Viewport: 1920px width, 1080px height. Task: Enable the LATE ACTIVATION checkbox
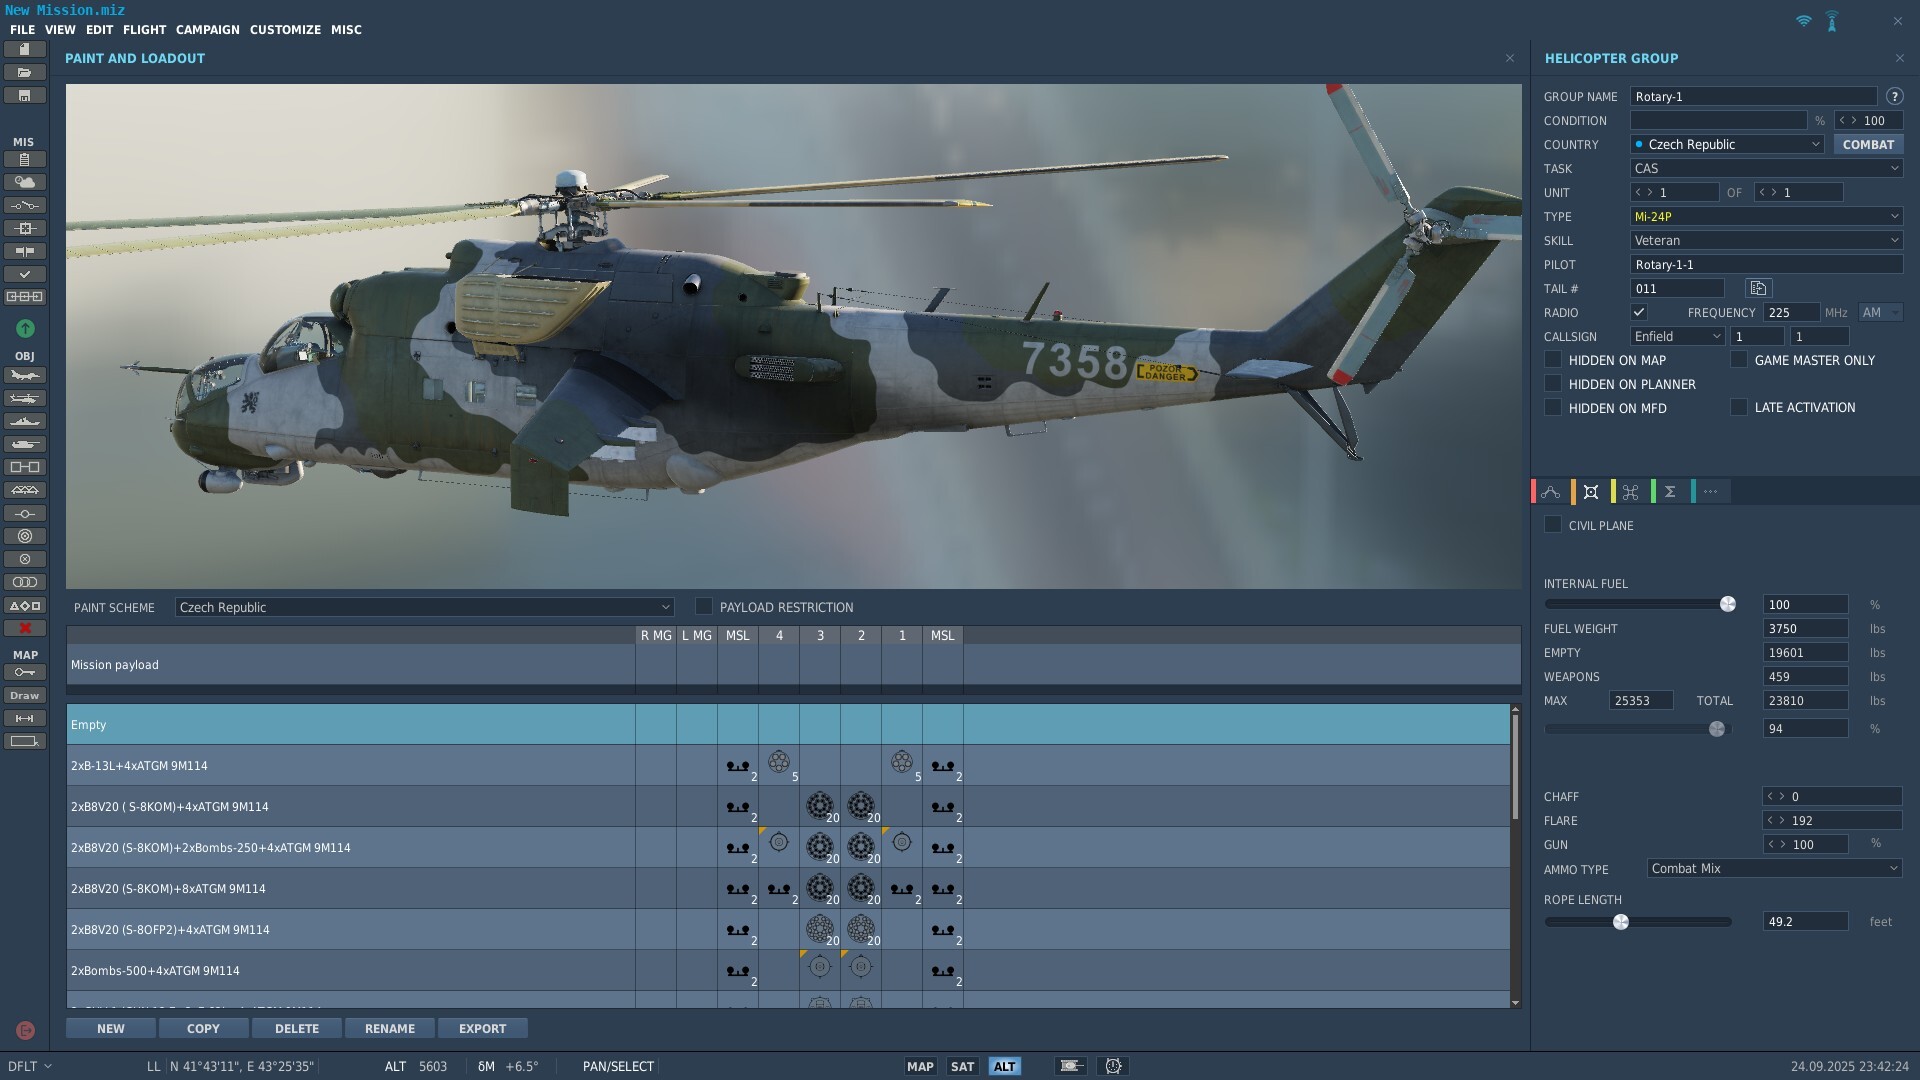pyautogui.click(x=1739, y=407)
